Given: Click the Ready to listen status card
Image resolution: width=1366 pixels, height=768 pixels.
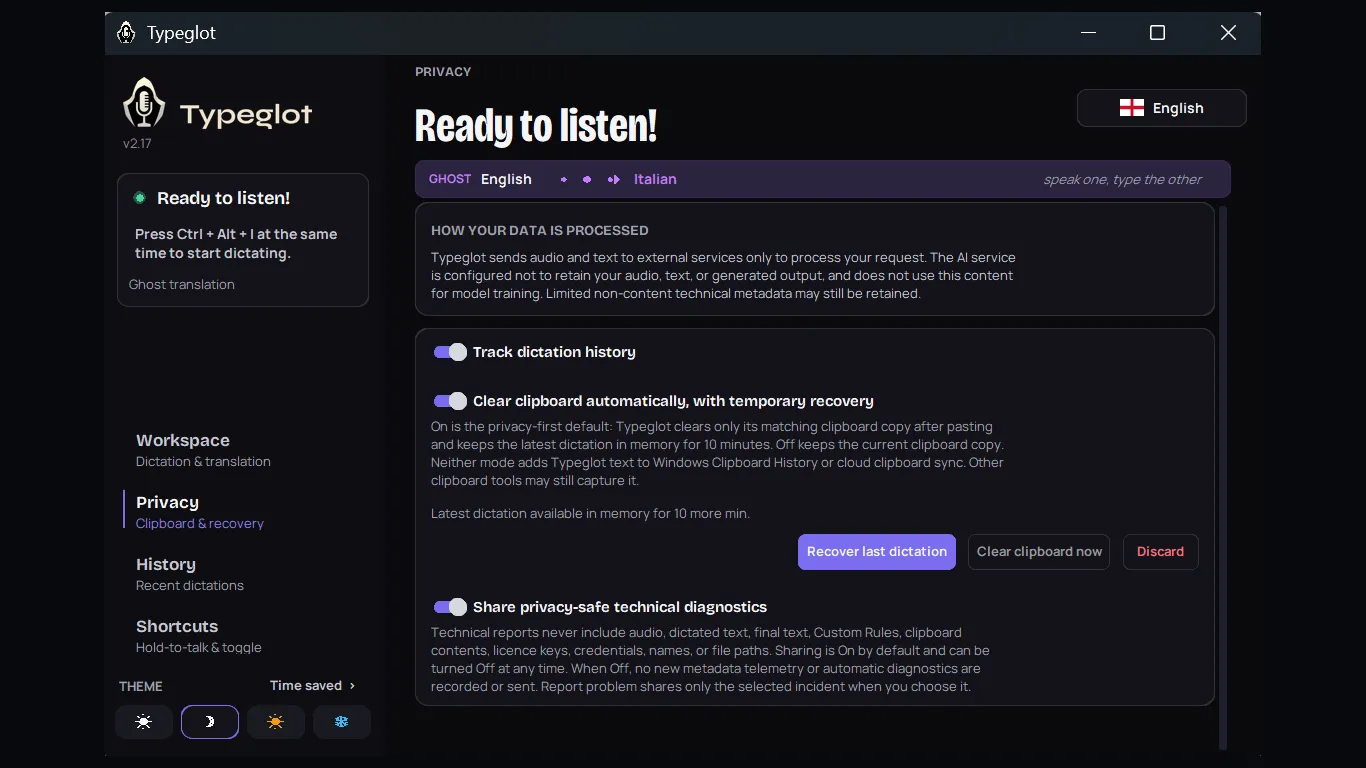Looking at the screenshot, I should [243, 240].
